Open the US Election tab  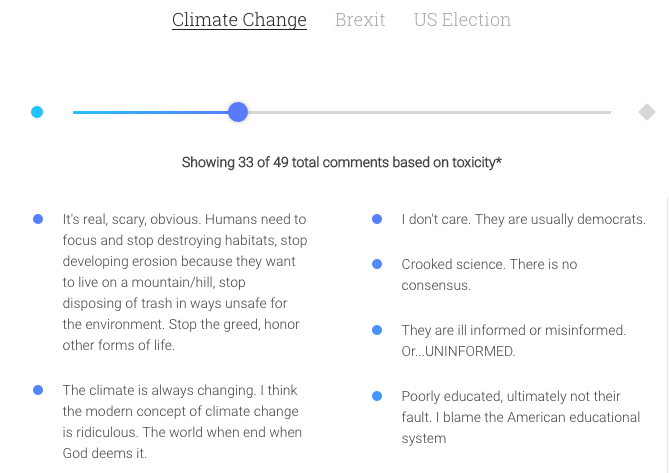[462, 20]
